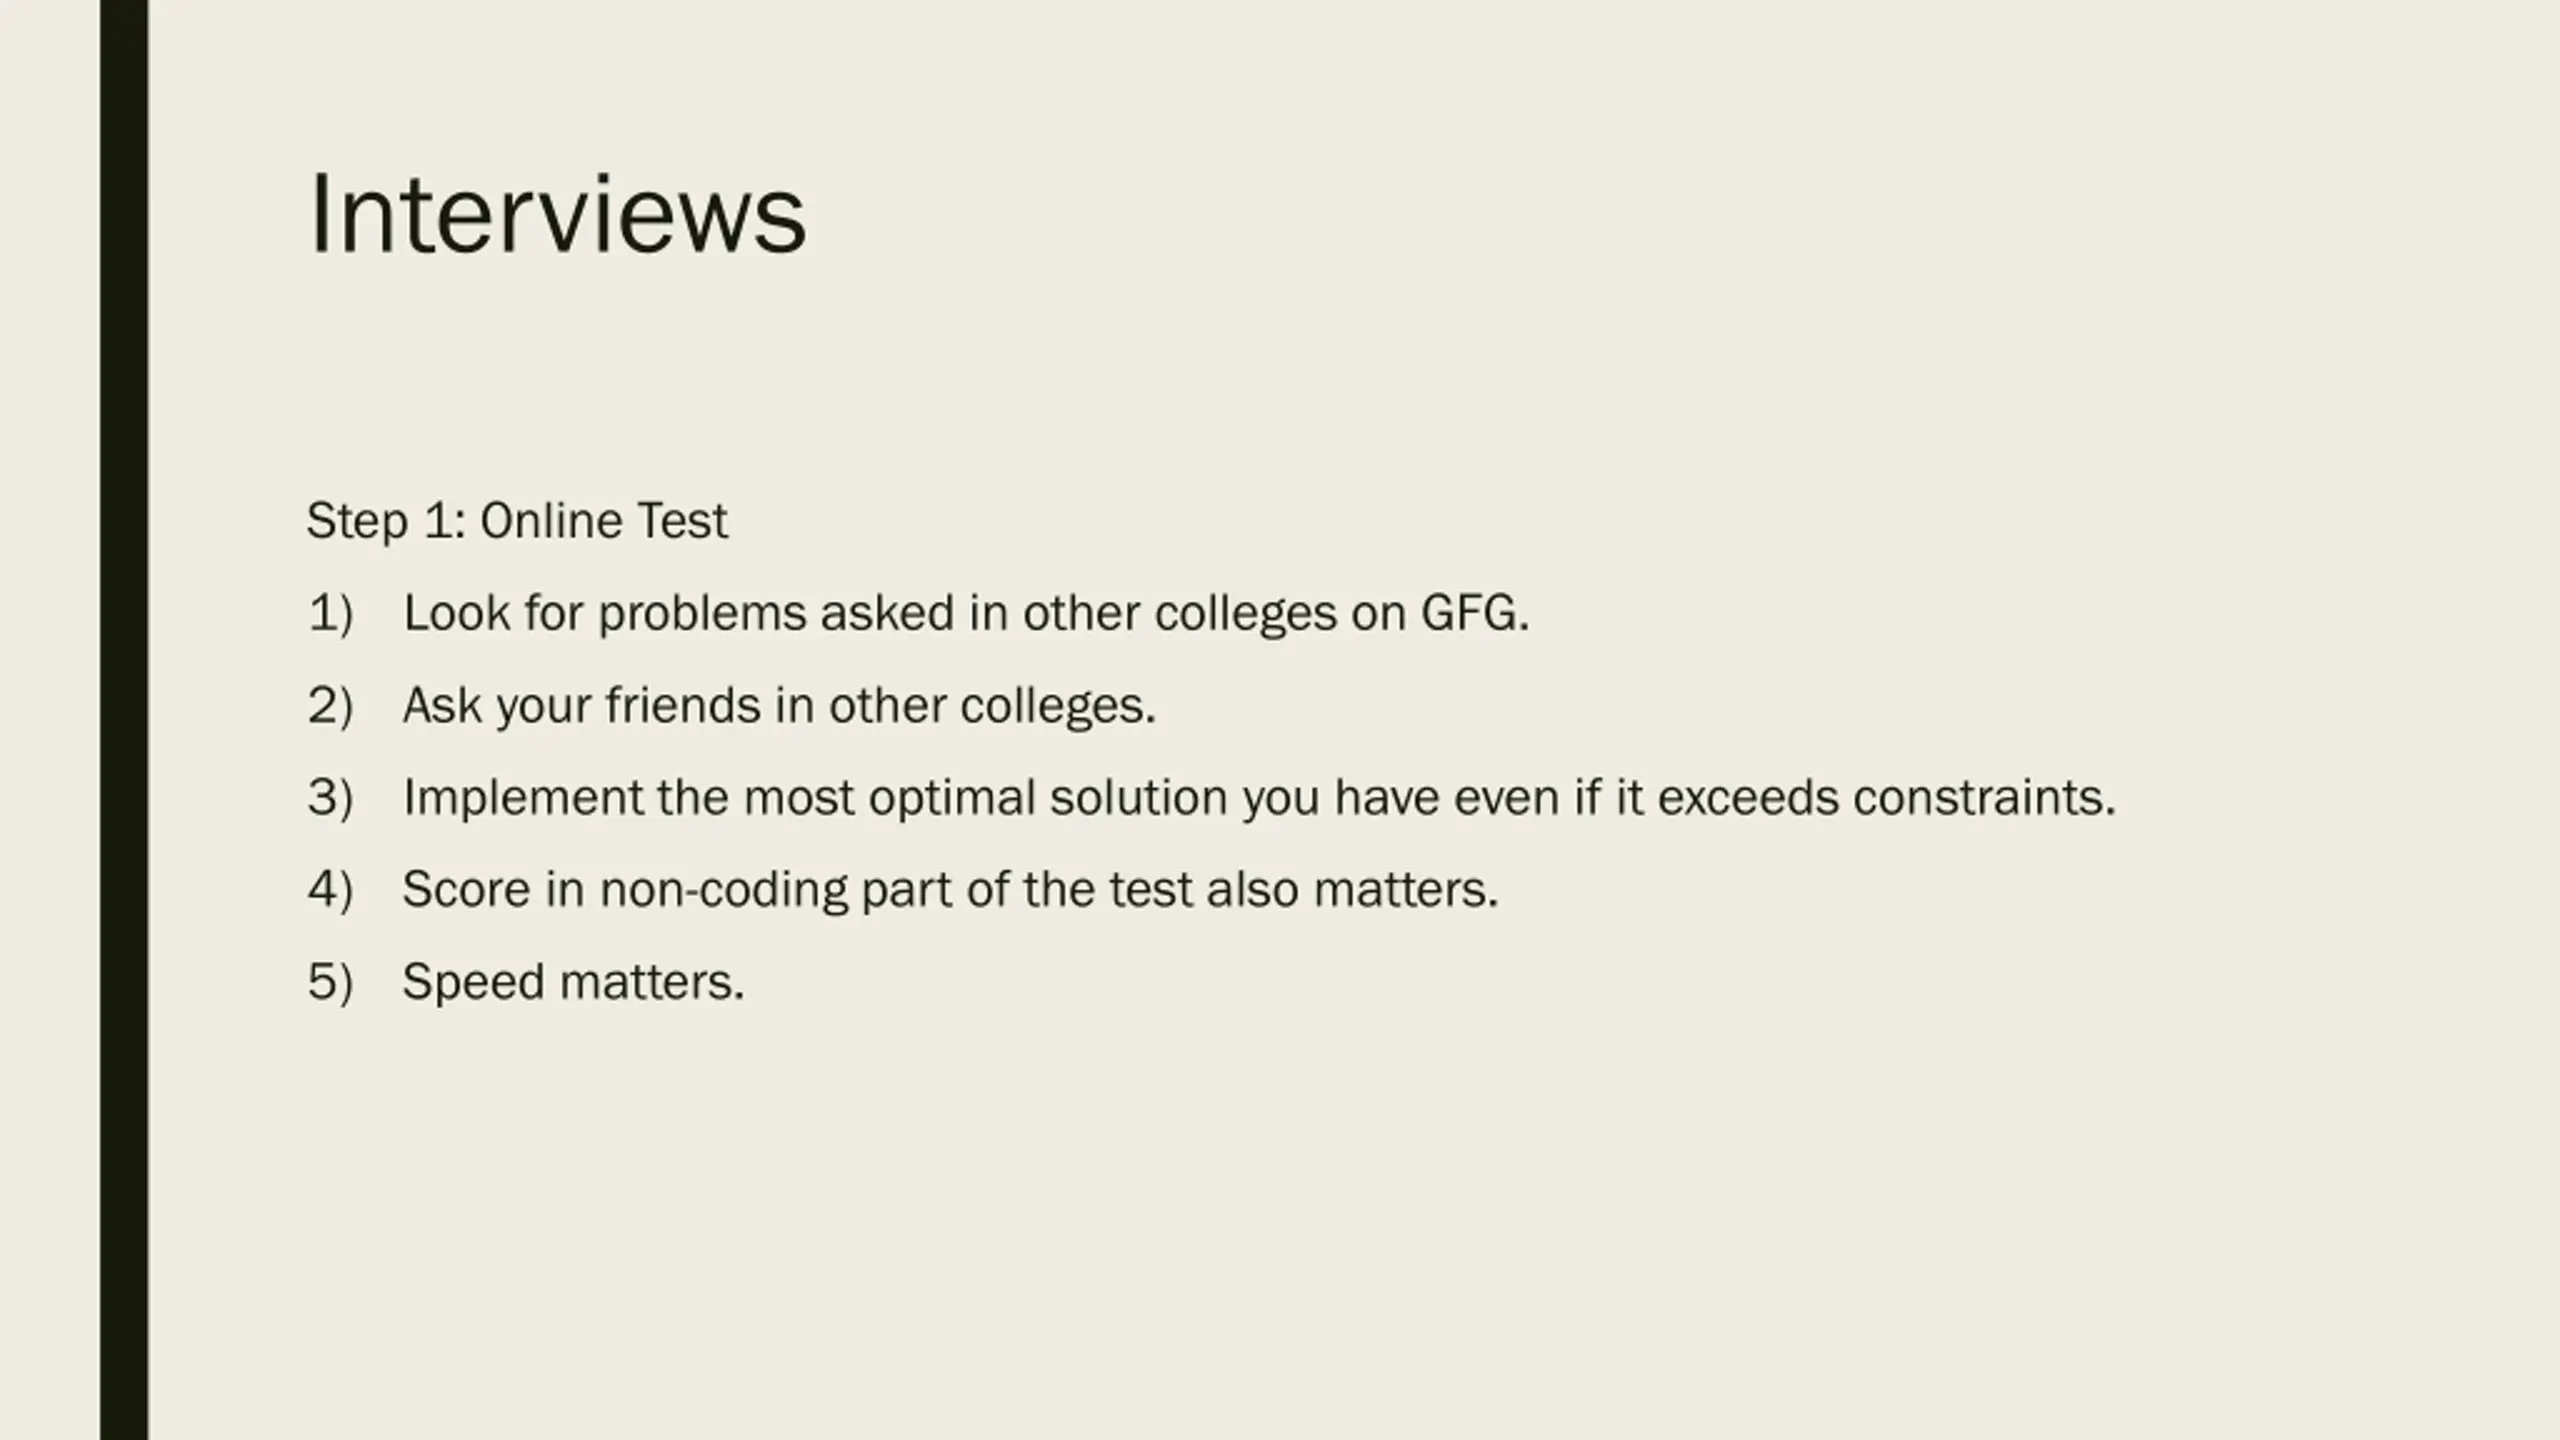Click the 'Implement the most optimal solution' line

1259,797
